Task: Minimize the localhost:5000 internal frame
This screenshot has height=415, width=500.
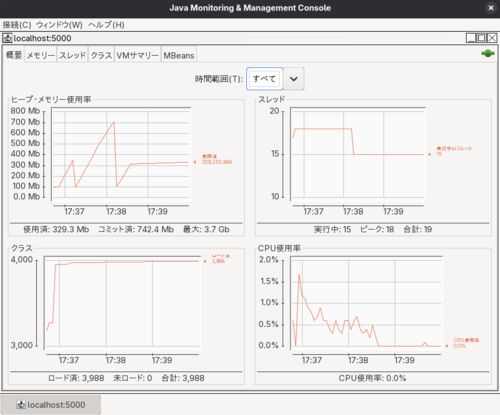Action: (x=471, y=38)
